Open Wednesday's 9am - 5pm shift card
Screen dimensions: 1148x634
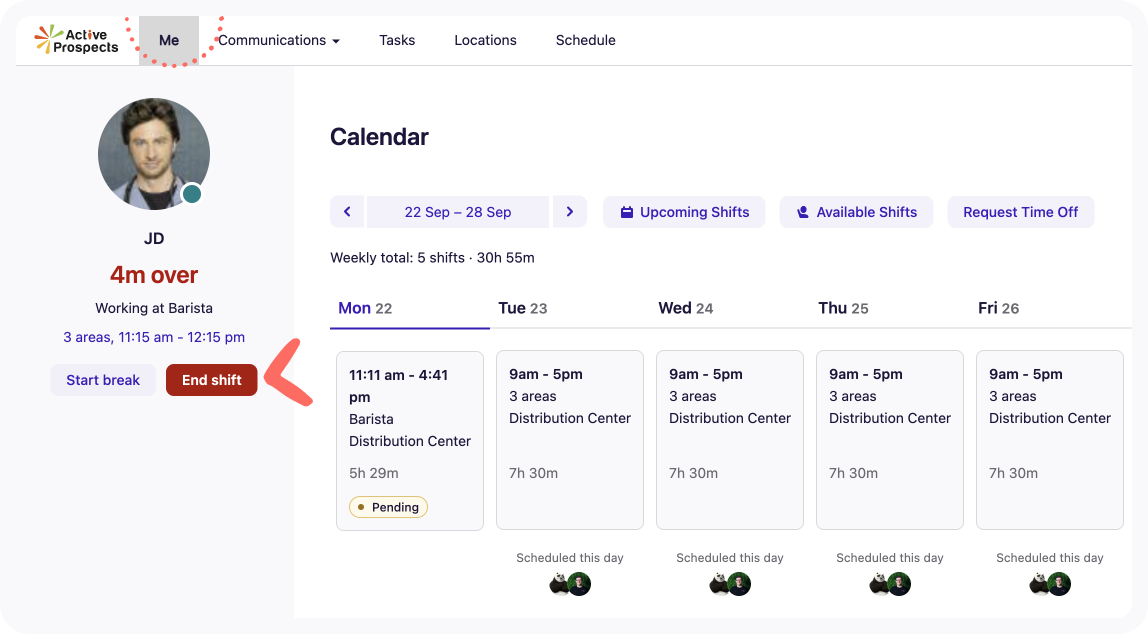click(x=730, y=439)
